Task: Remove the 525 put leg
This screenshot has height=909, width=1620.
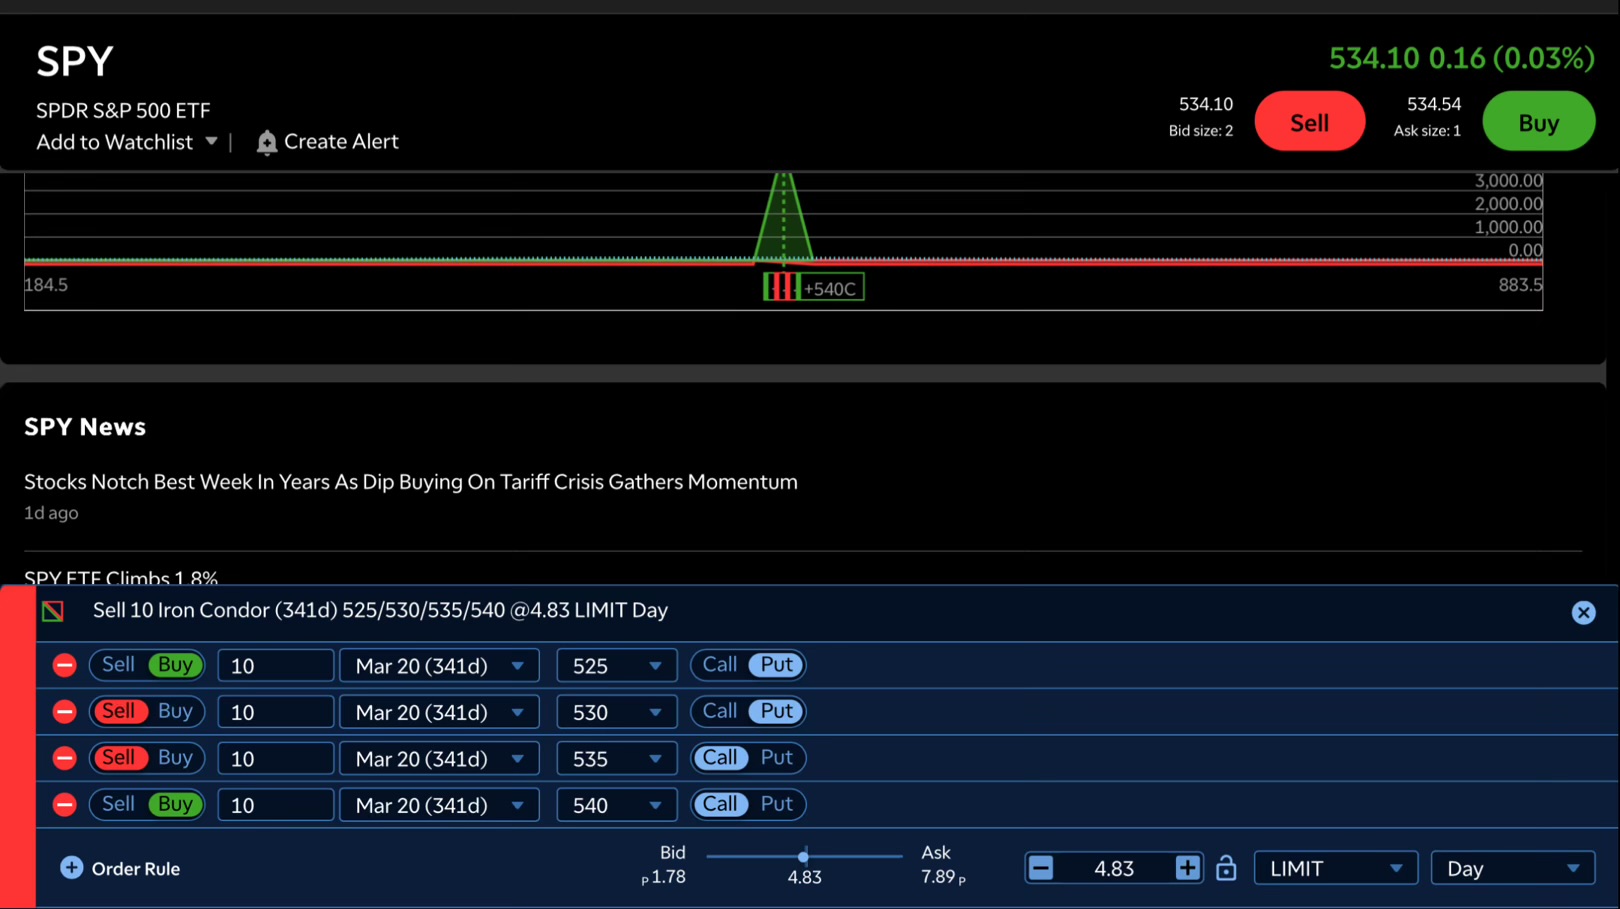Action: pyautogui.click(x=64, y=665)
